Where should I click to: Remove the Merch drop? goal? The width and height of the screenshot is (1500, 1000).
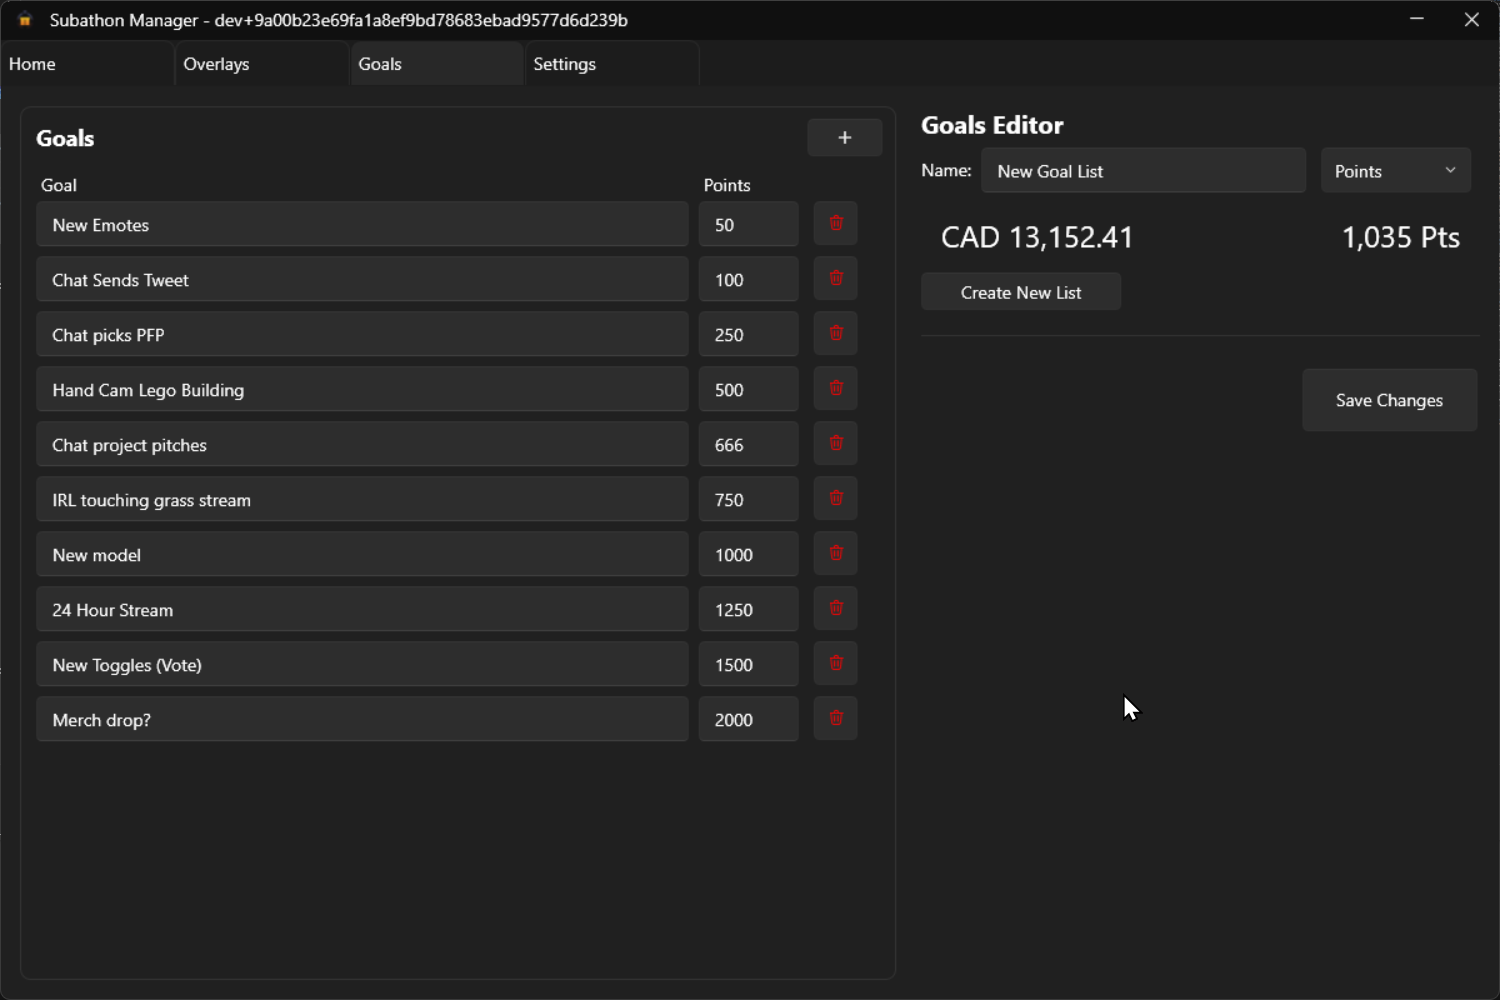pos(835,719)
